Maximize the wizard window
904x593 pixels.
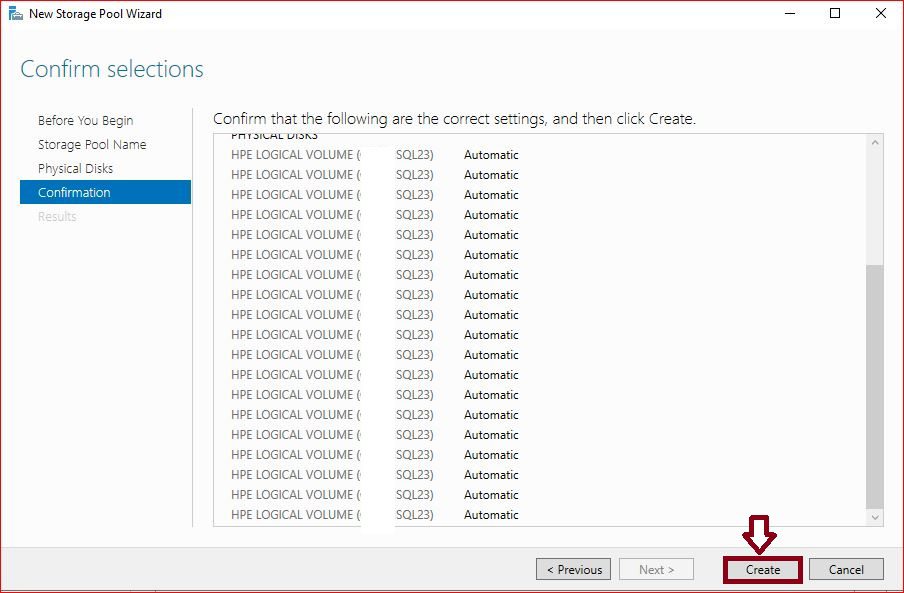tap(835, 14)
